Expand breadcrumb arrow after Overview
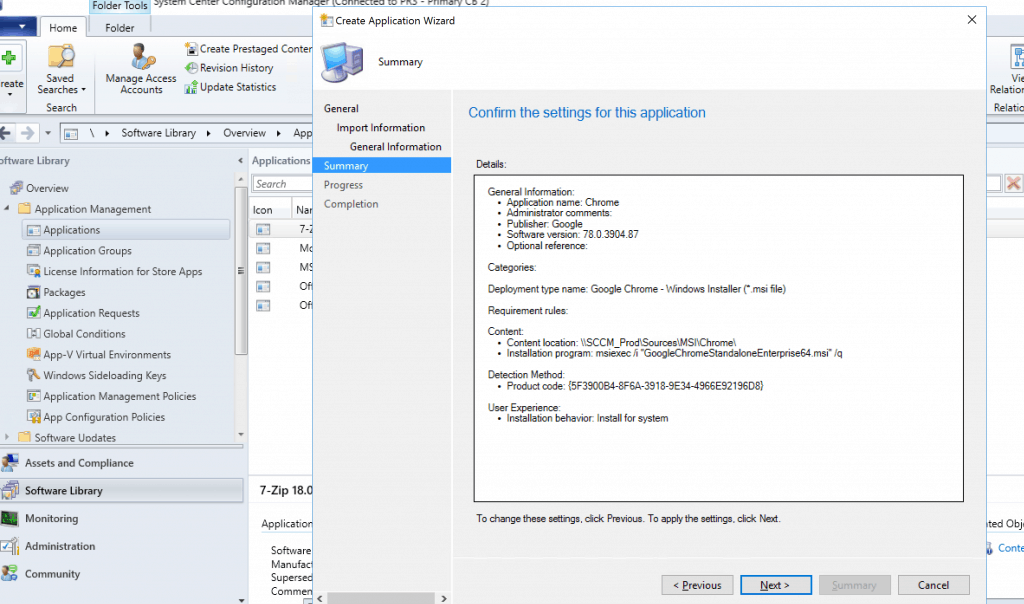Image resolution: width=1024 pixels, height=604 pixels. 278,133
